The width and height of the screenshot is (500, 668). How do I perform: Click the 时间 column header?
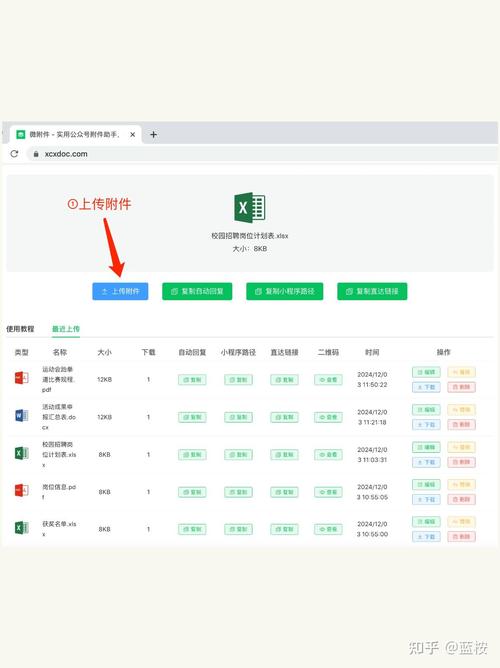[372, 352]
